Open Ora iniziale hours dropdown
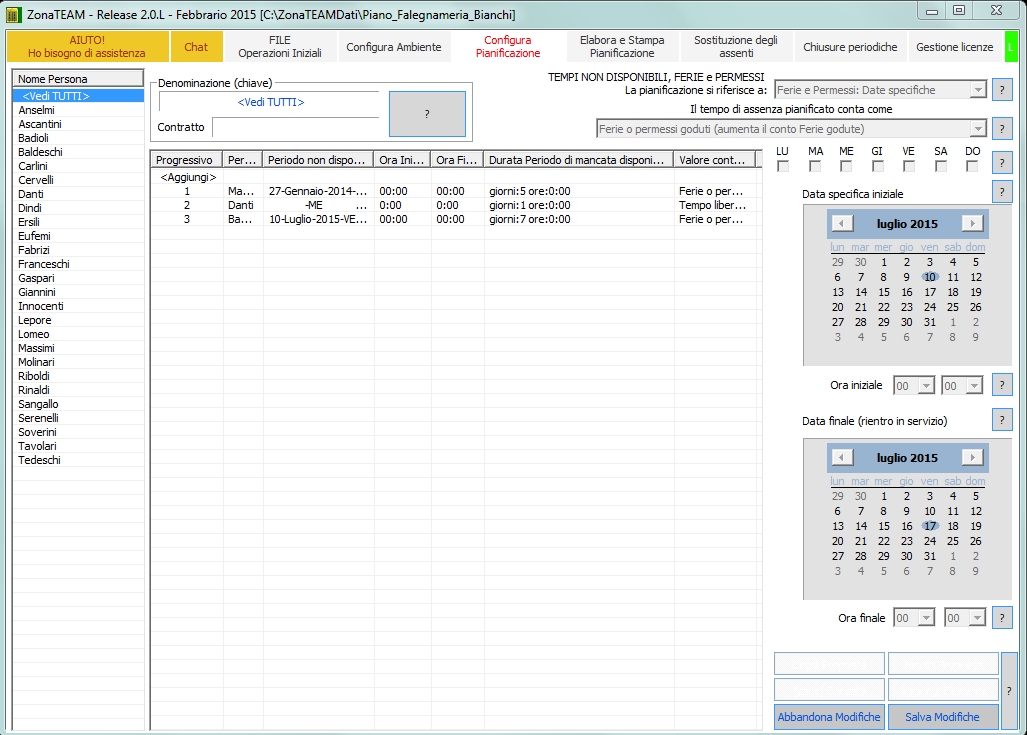Screen dimensions: 1027x735 (x=925, y=386)
